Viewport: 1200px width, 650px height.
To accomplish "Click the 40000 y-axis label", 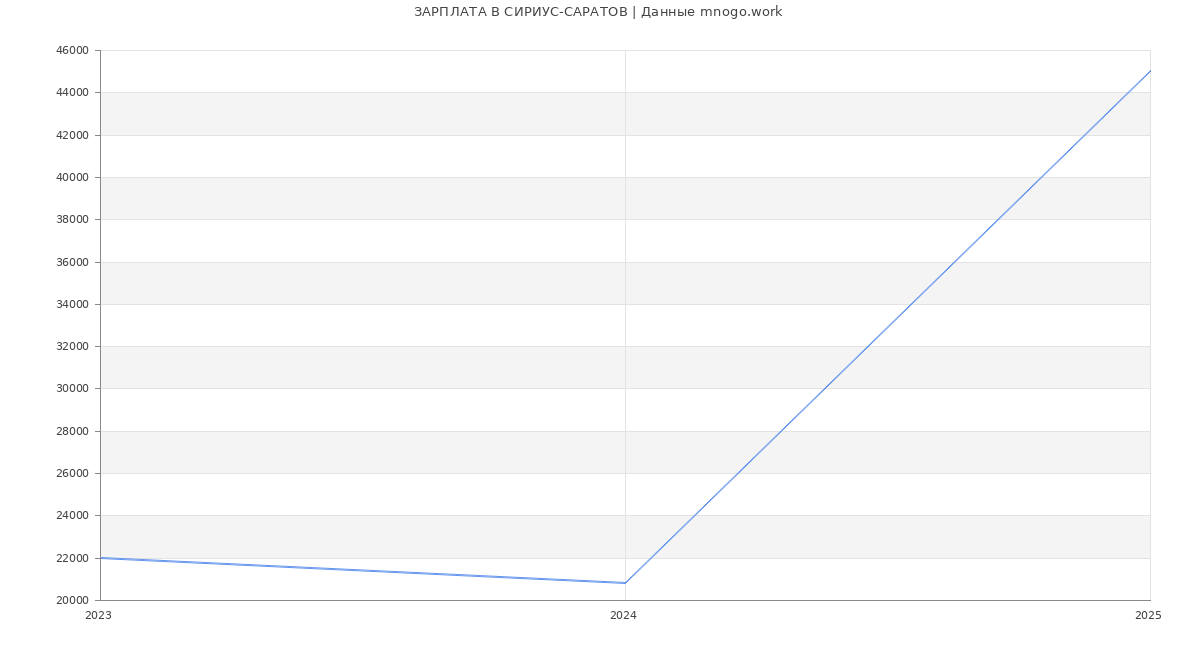I will [72, 177].
